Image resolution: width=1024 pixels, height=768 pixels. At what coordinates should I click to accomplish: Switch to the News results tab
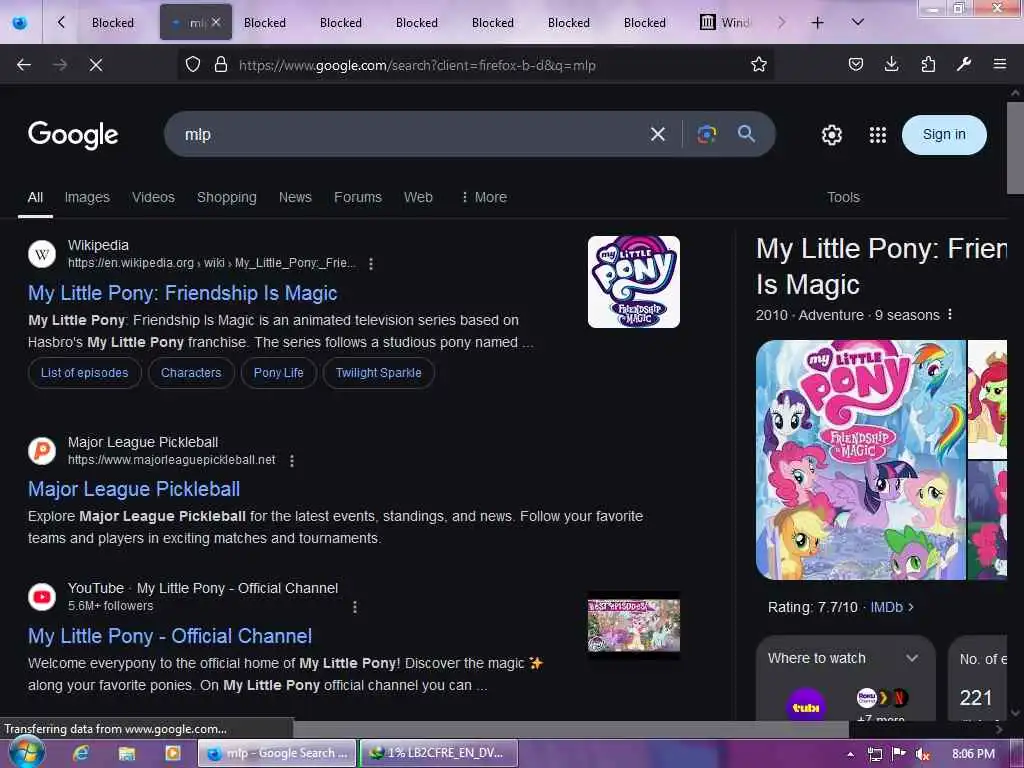[295, 197]
